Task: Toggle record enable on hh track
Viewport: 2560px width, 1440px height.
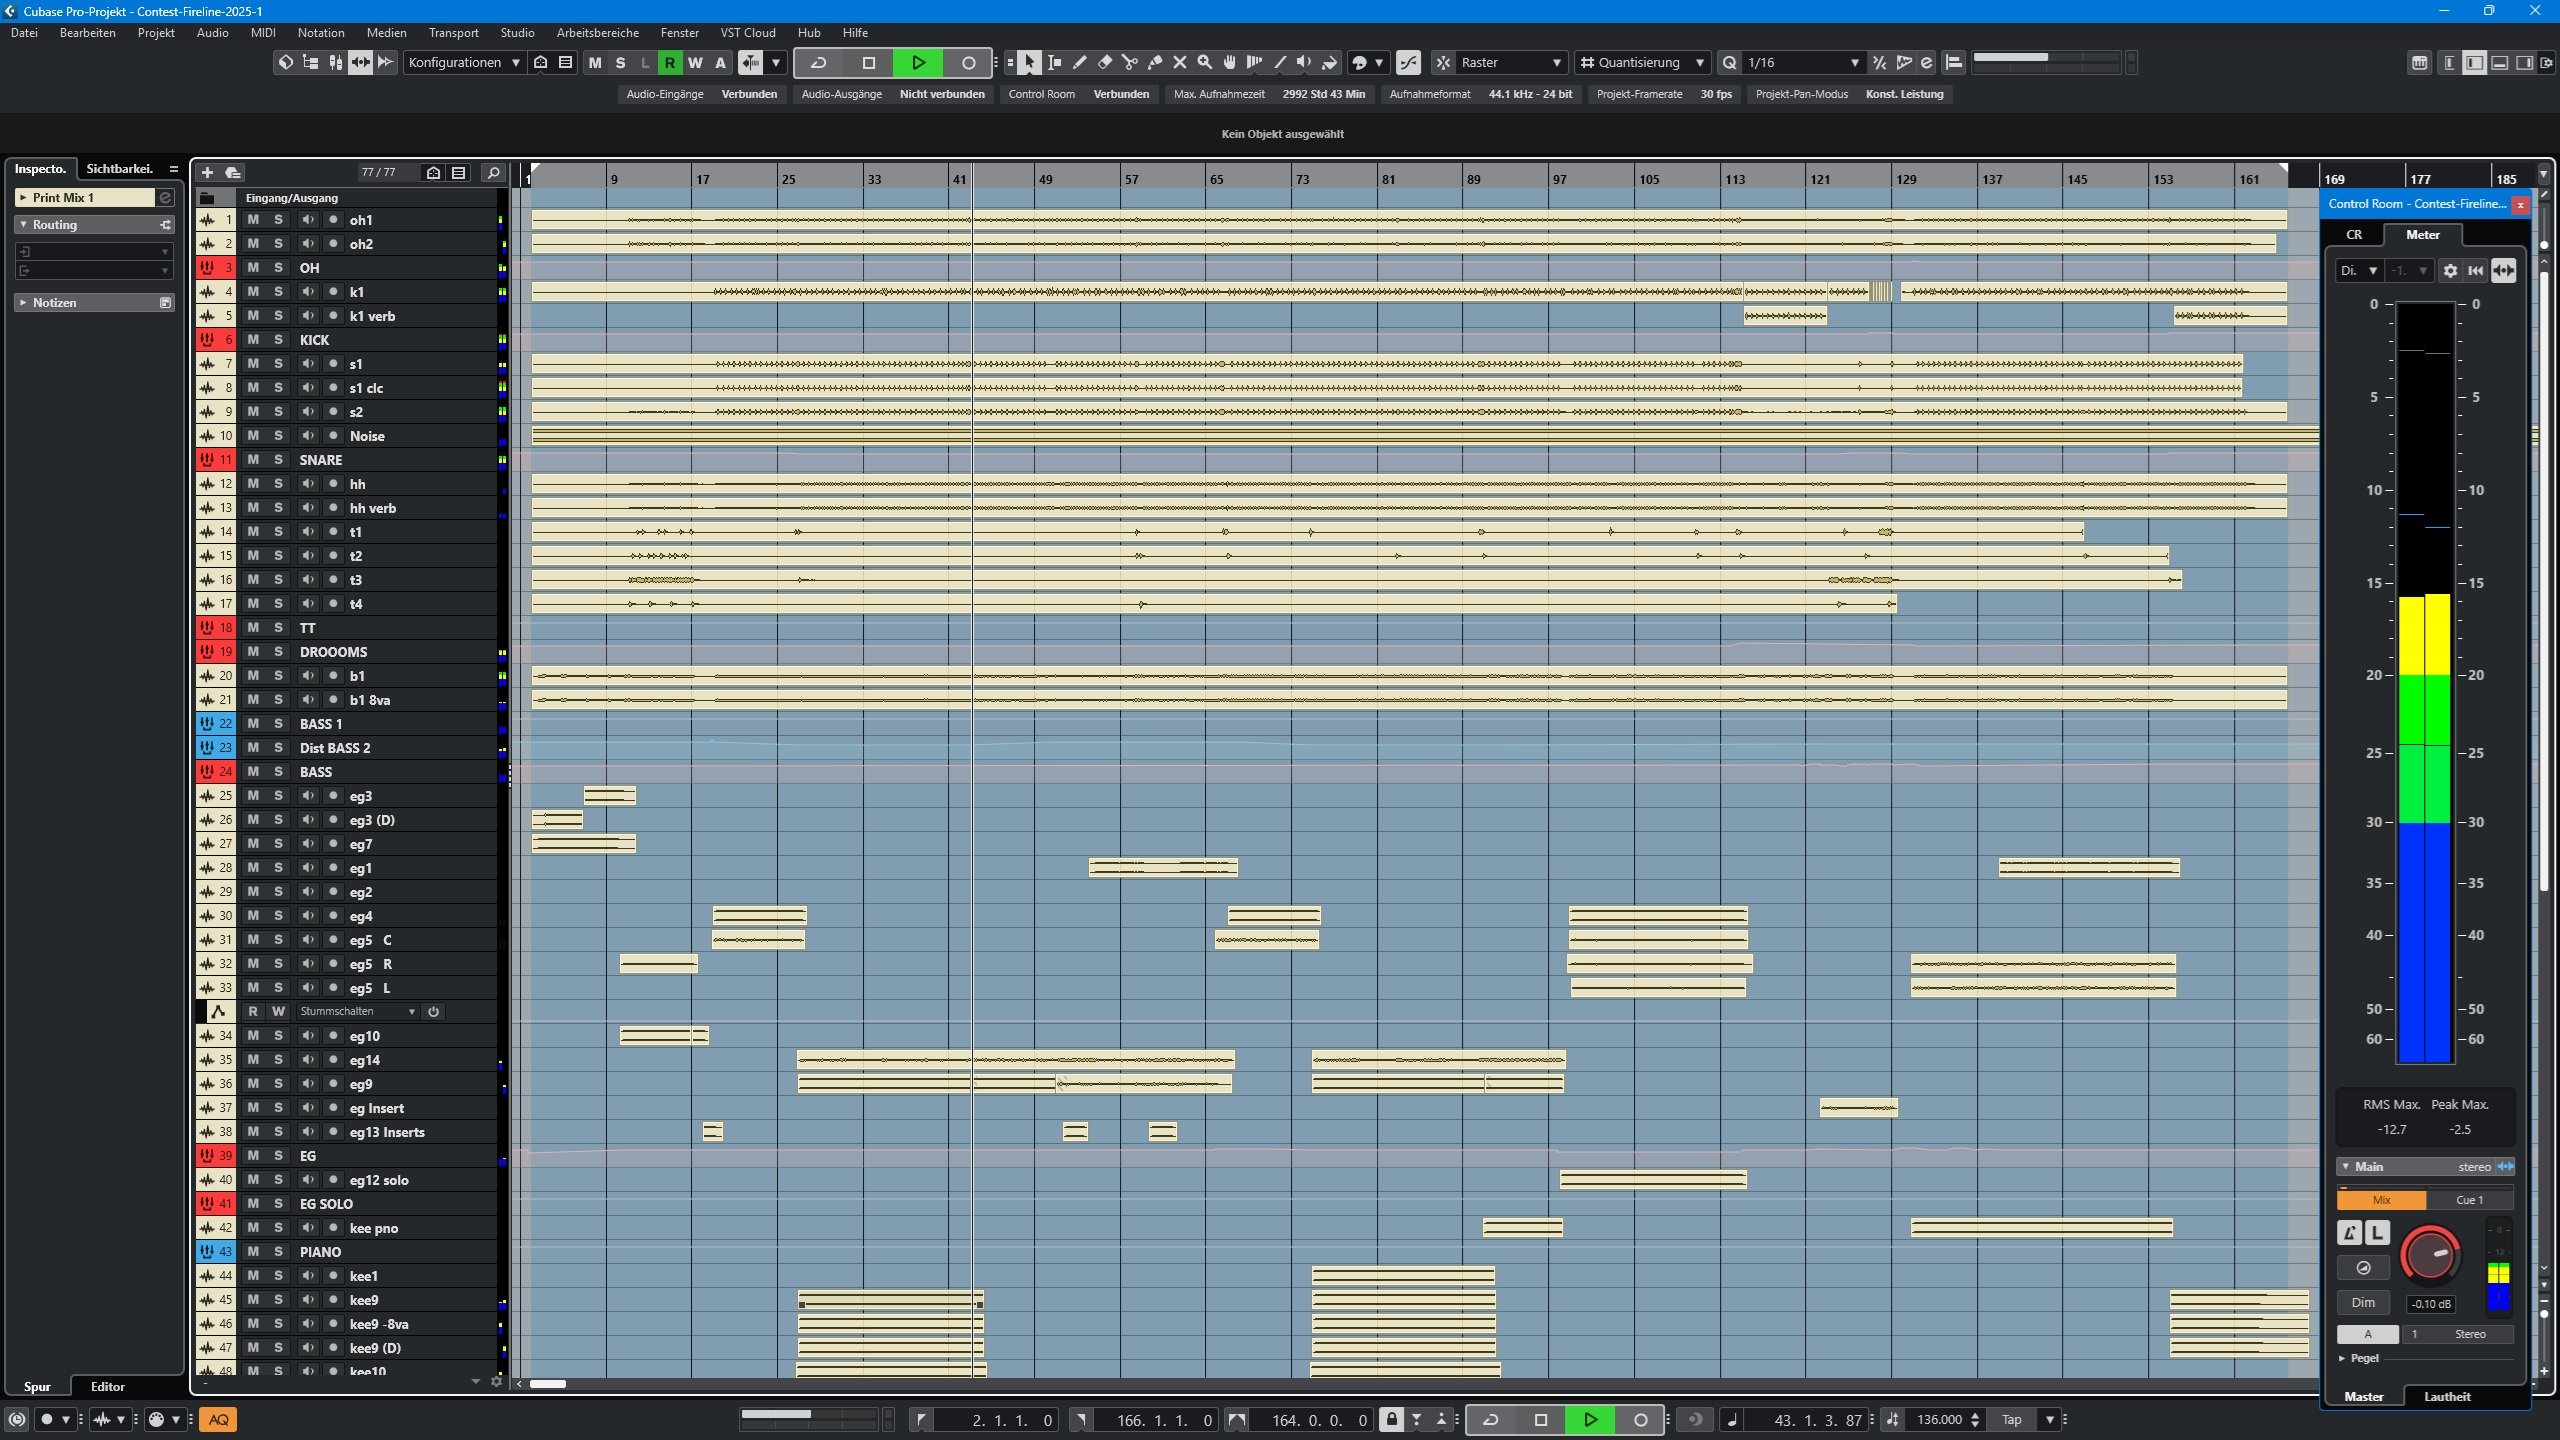Action: tap(333, 484)
